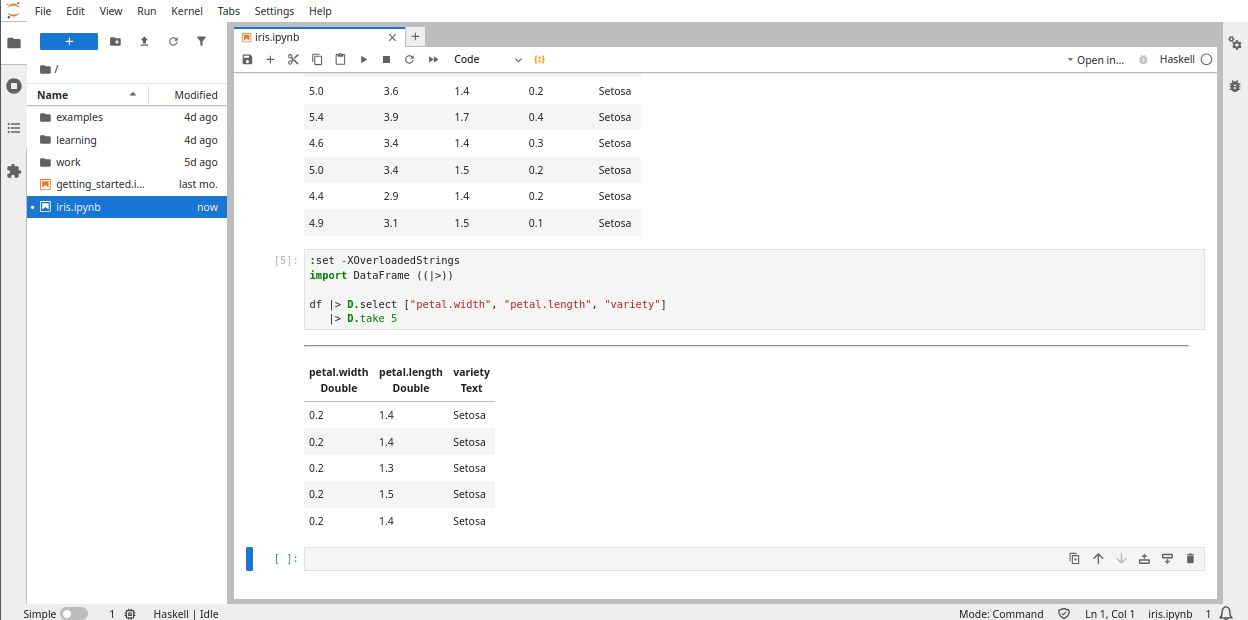Viewport: 1248px width, 620px height.
Task: Open the Tabs menu
Action: point(229,11)
